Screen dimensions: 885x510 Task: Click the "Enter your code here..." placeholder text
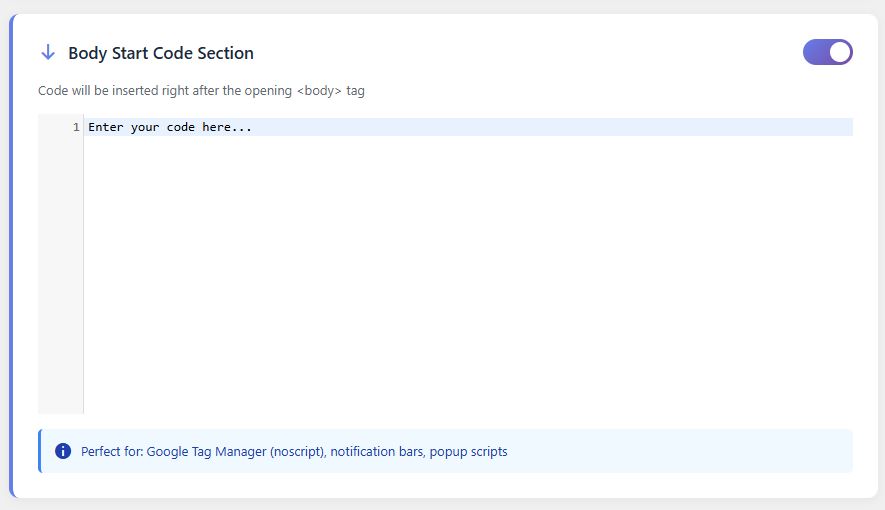pos(170,127)
